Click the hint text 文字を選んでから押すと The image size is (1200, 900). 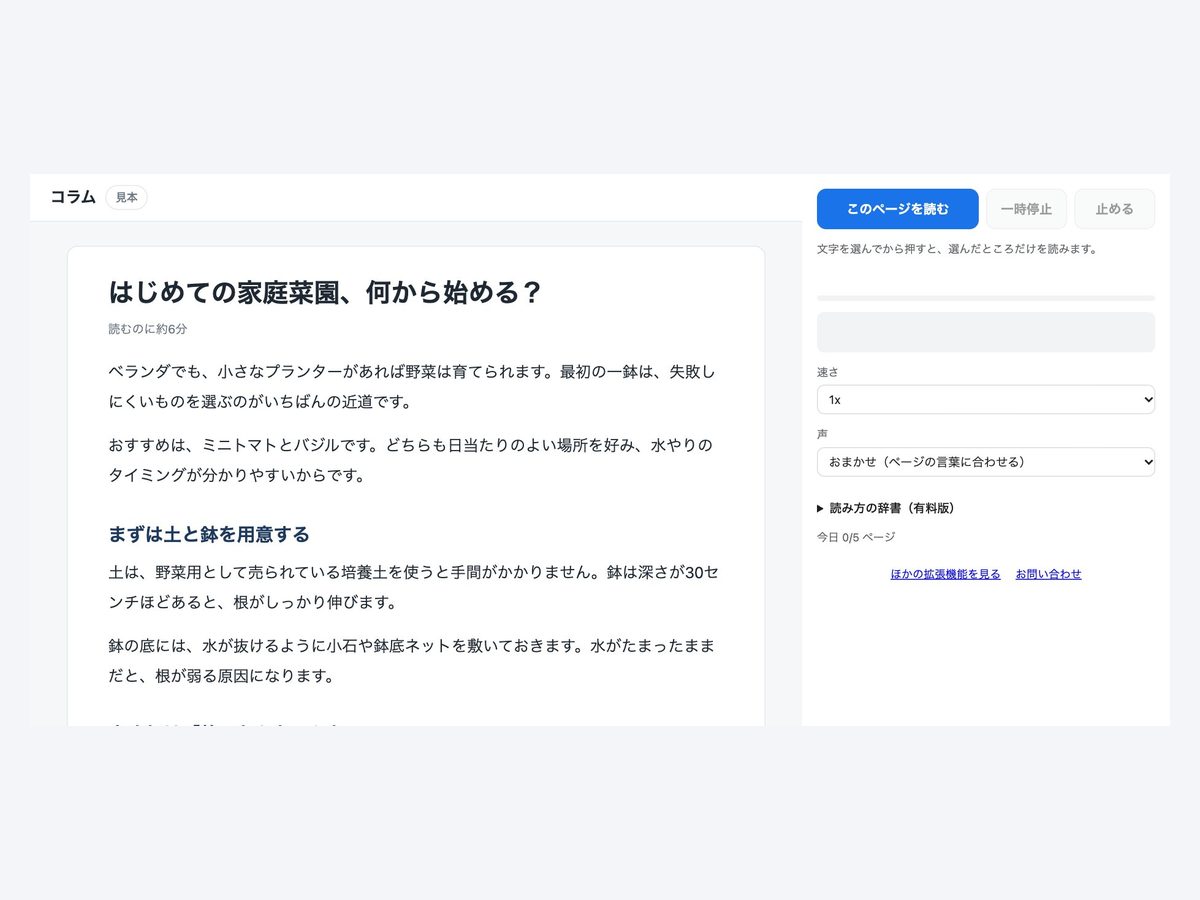957,249
